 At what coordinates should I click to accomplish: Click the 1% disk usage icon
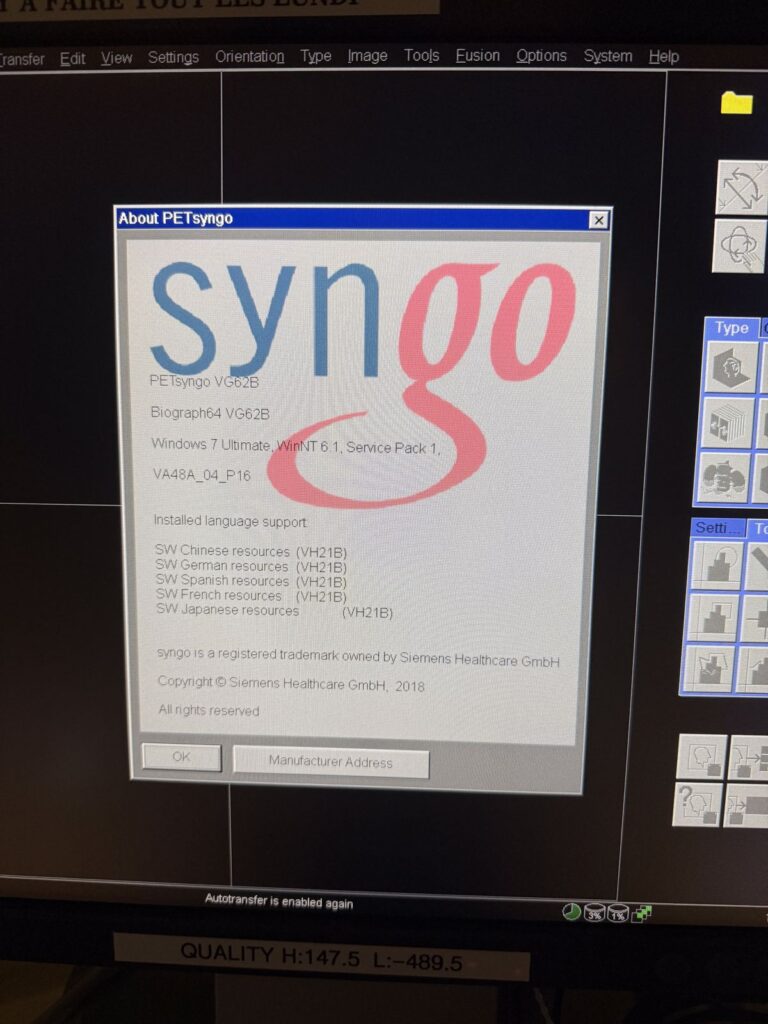pos(617,914)
